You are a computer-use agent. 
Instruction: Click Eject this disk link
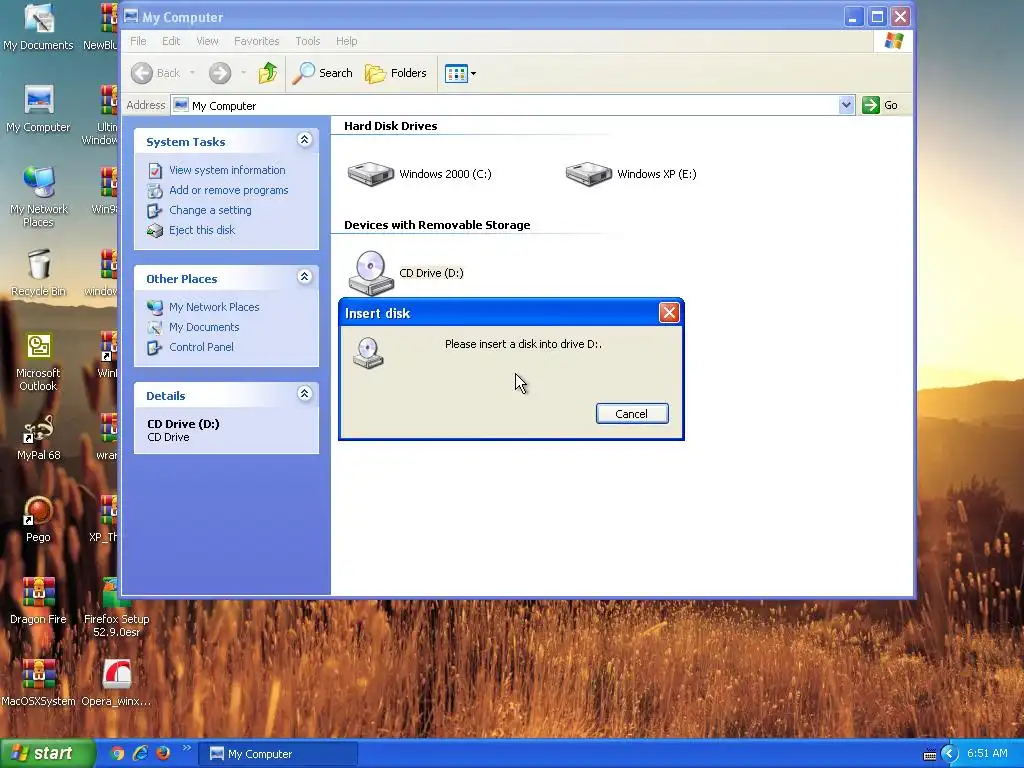pyautogui.click(x=202, y=230)
